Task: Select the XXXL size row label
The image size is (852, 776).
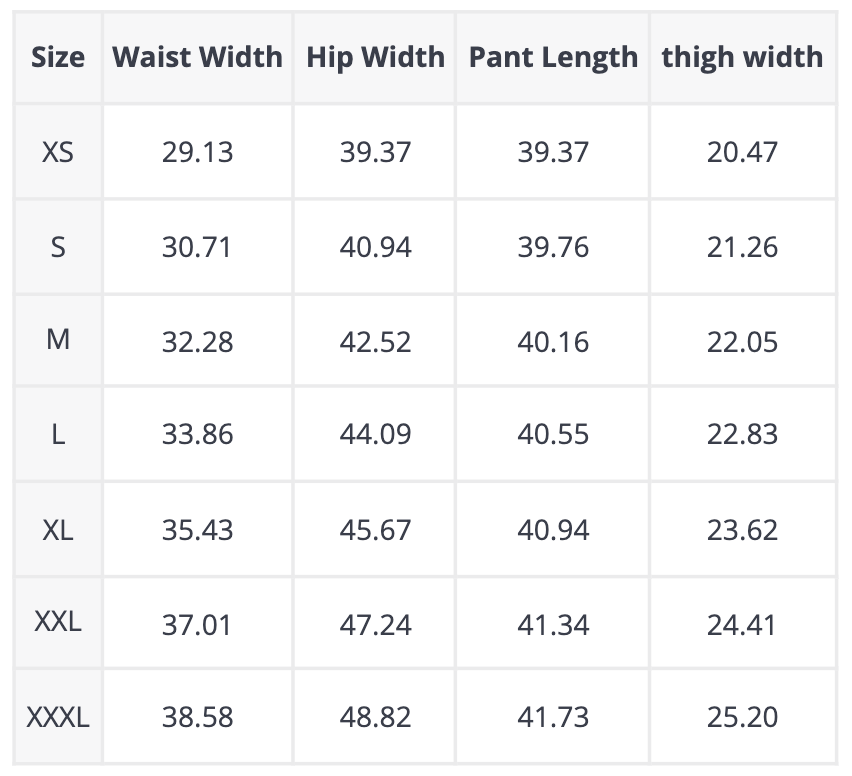Action: (x=58, y=717)
